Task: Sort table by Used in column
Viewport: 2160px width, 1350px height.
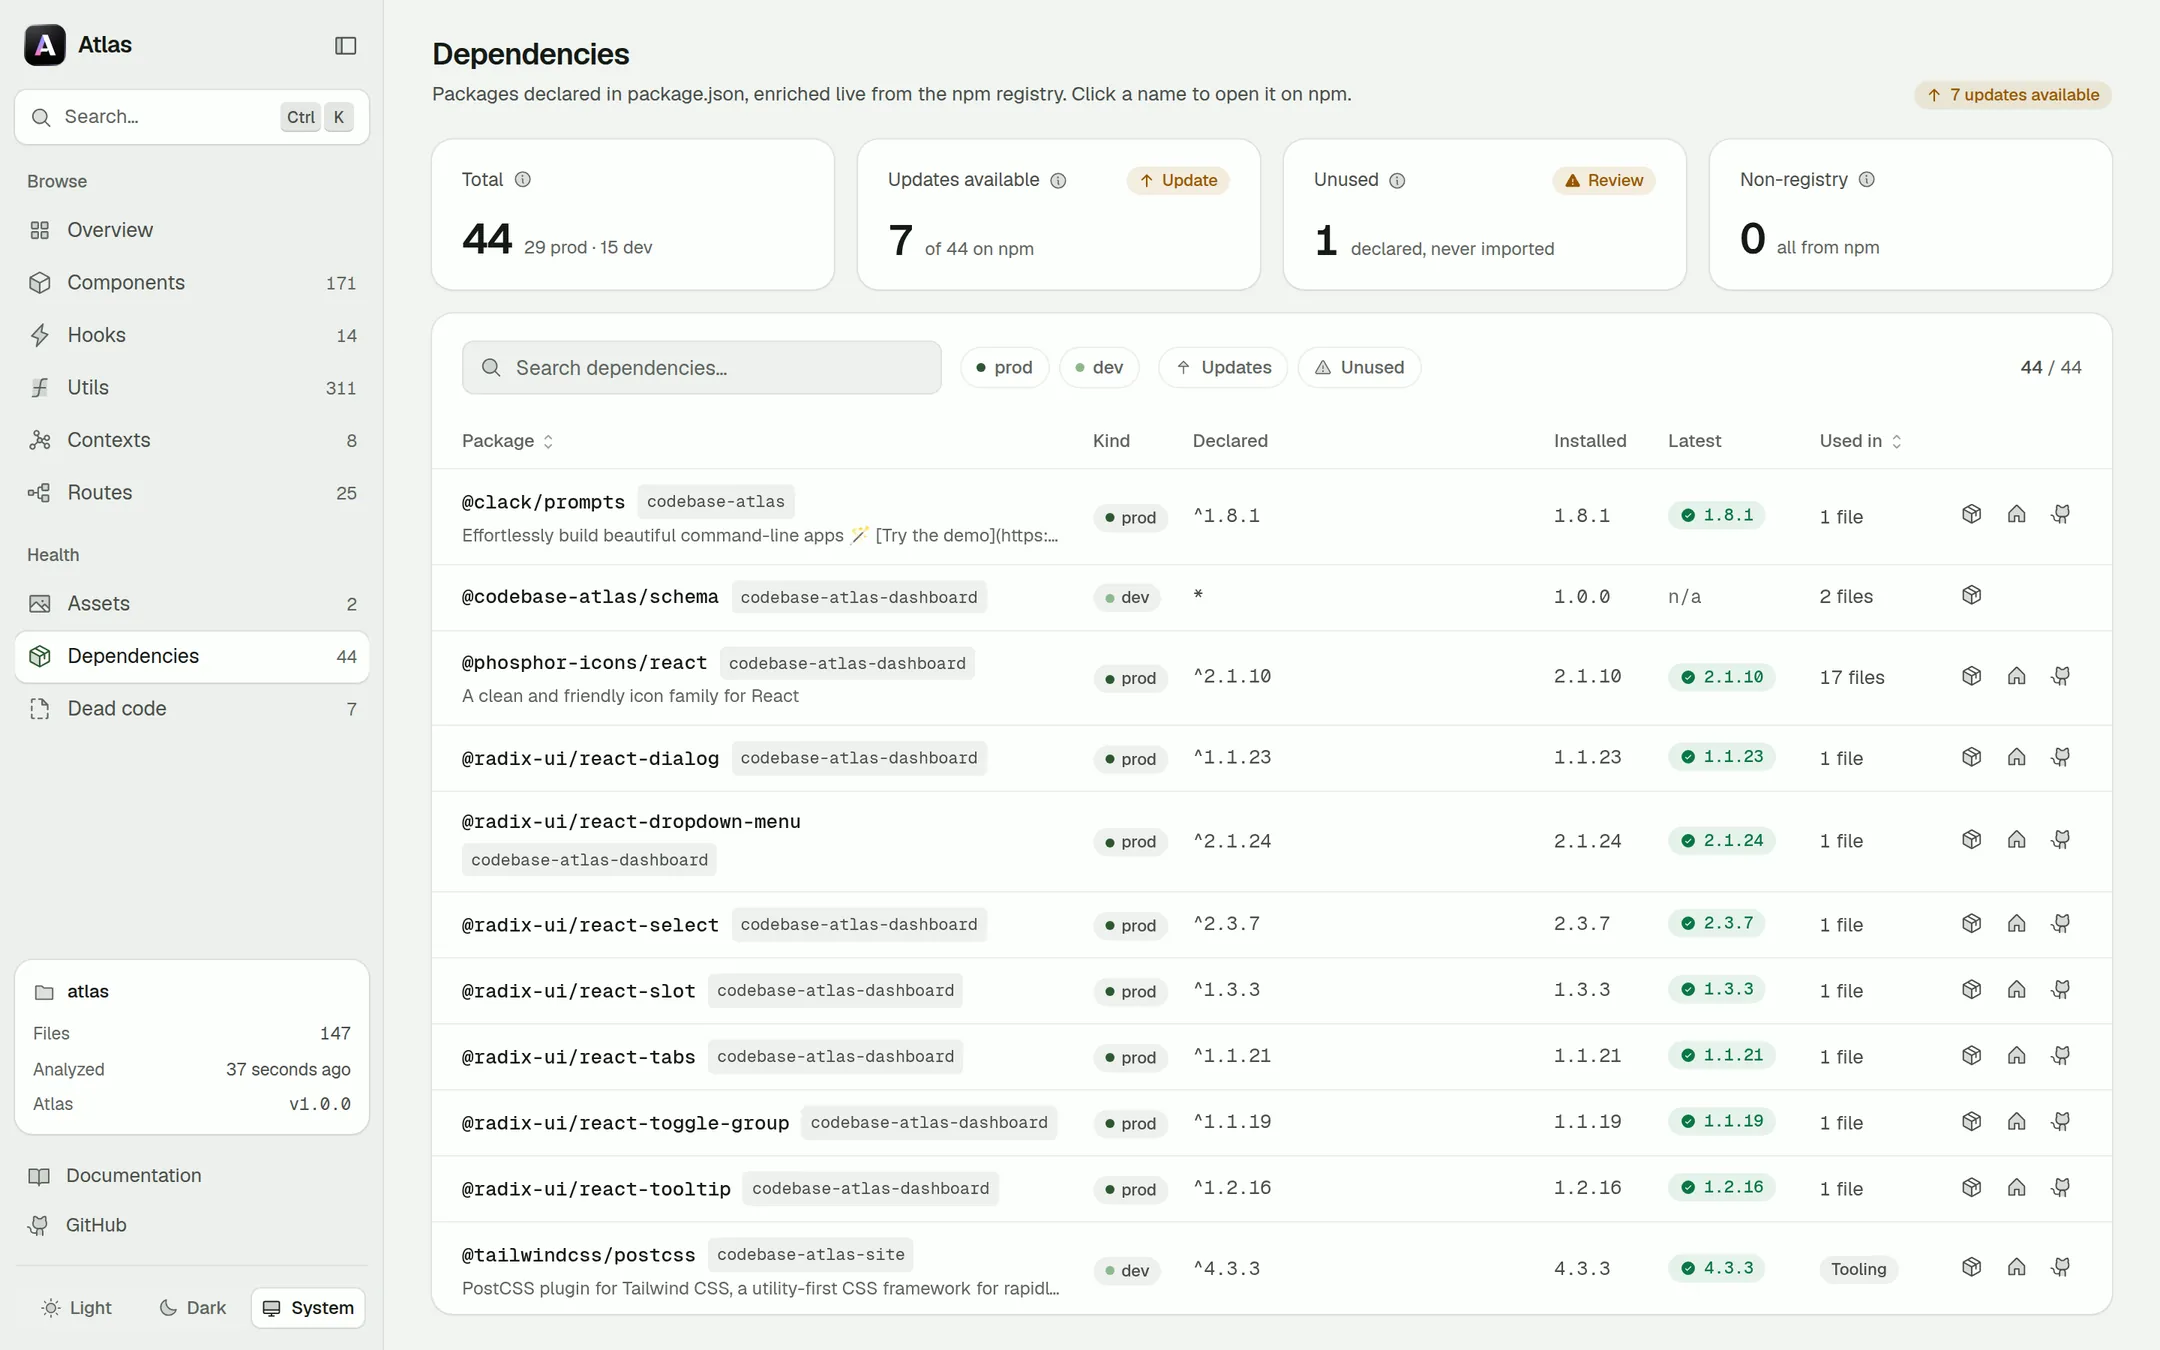Action: (x=1860, y=441)
